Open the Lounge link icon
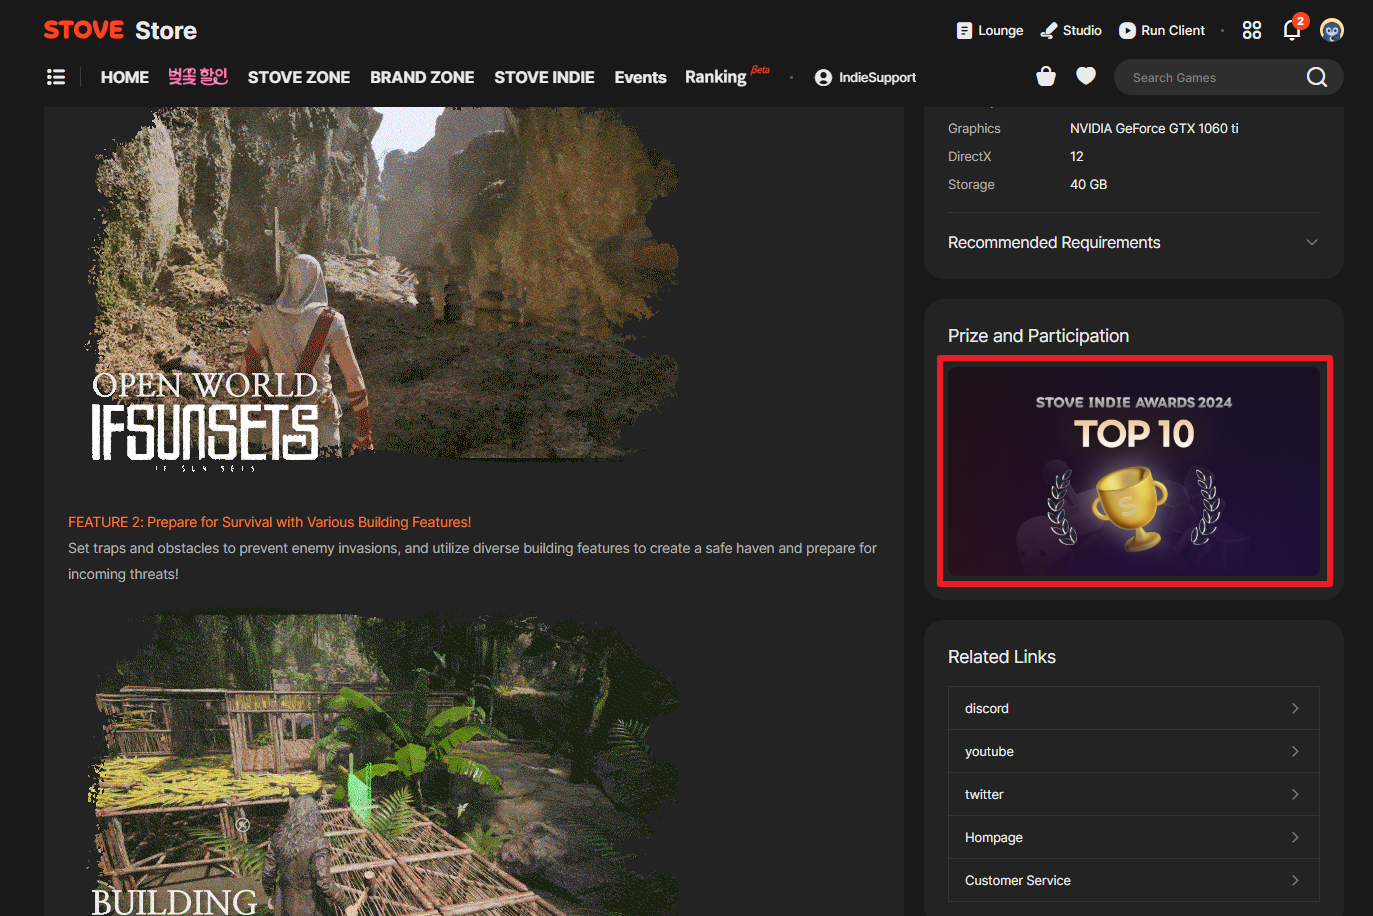Image resolution: width=1373 pixels, height=916 pixels. [964, 31]
